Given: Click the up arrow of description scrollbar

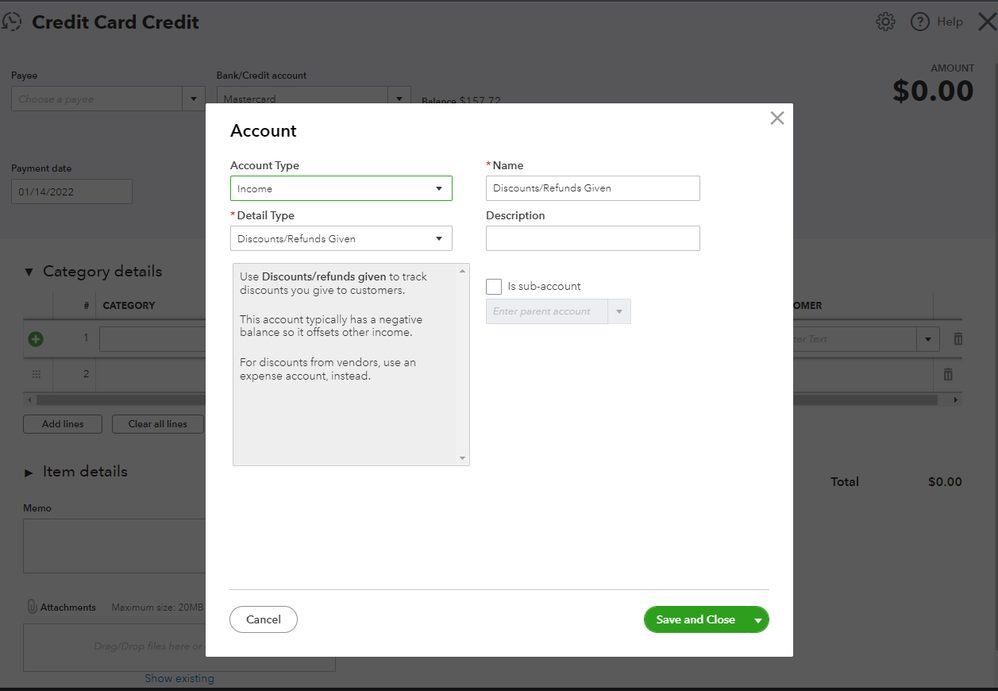Looking at the screenshot, I should (x=463, y=271).
